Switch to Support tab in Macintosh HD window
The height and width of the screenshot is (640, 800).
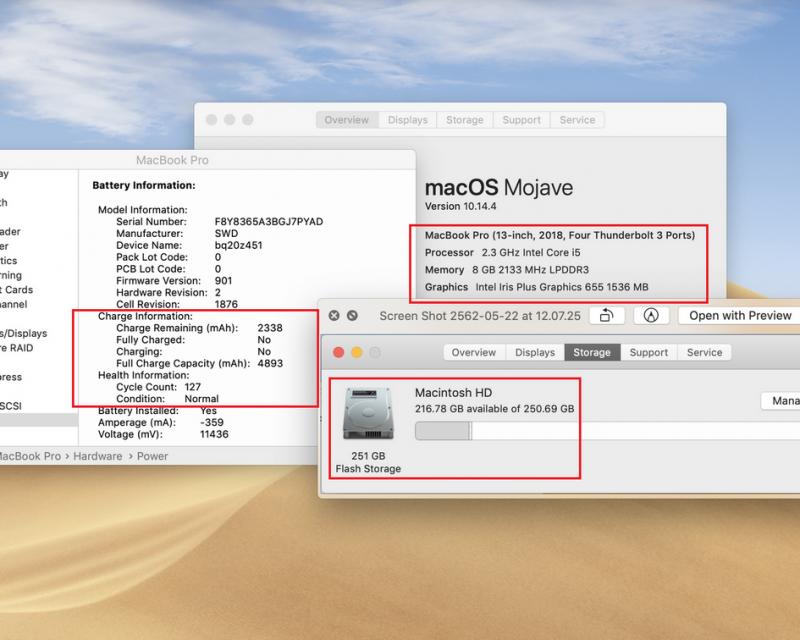648,353
